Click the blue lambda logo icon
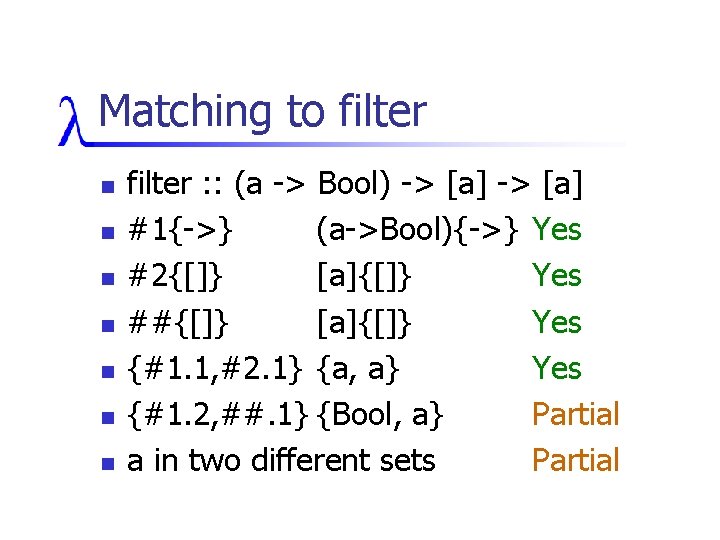The height and width of the screenshot is (540, 720). tap(76, 121)
